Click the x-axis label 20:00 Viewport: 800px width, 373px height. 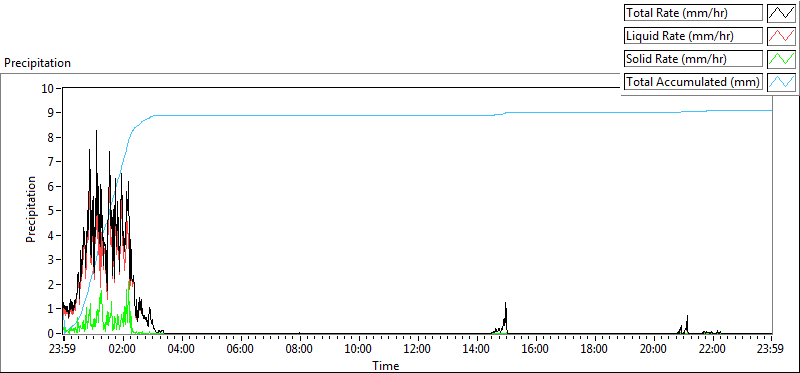tap(654, 350)
